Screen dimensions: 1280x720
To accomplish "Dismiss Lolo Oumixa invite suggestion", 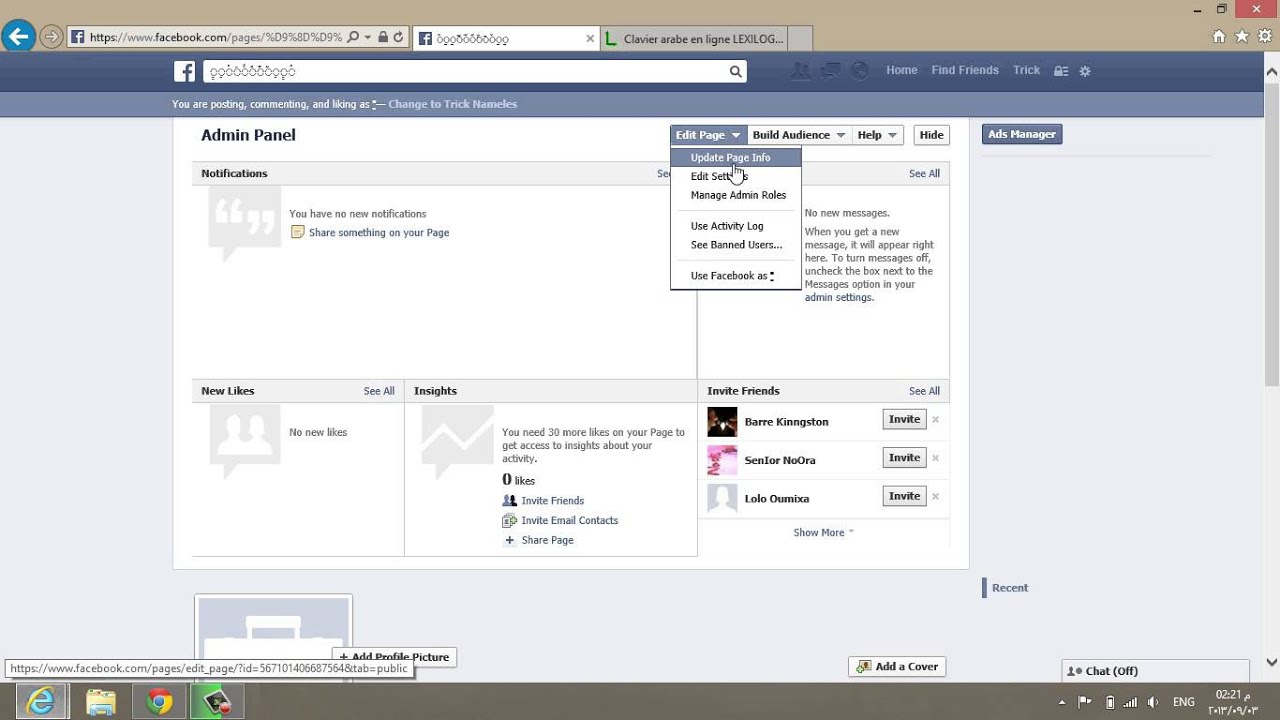I will (936, 496).
